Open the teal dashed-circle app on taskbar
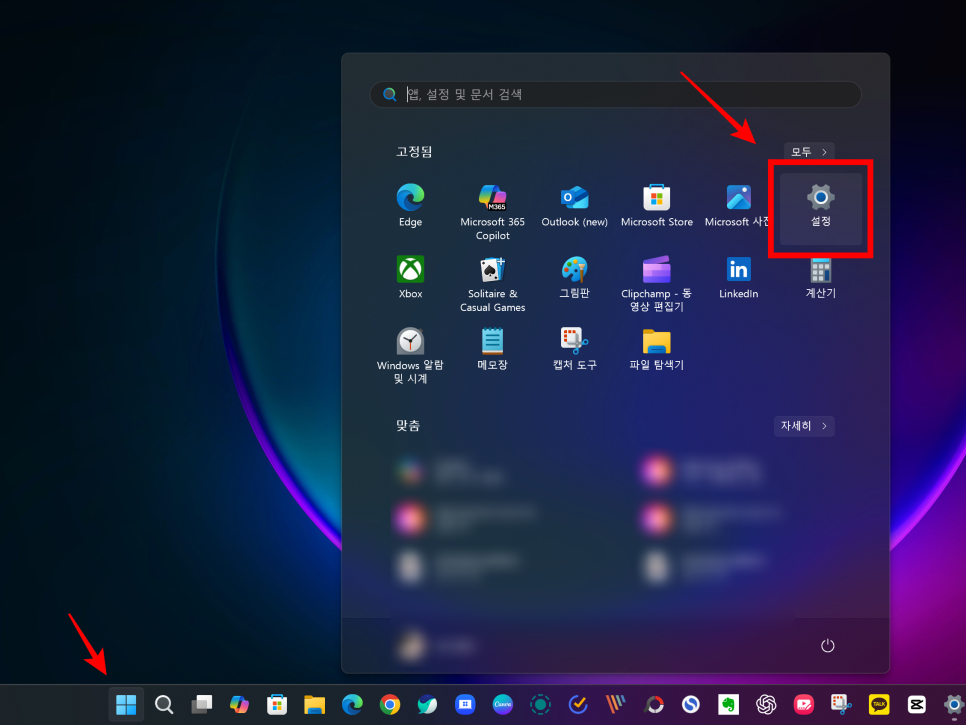966x725 pixels. pyautogui.click(x=540, y=704)
